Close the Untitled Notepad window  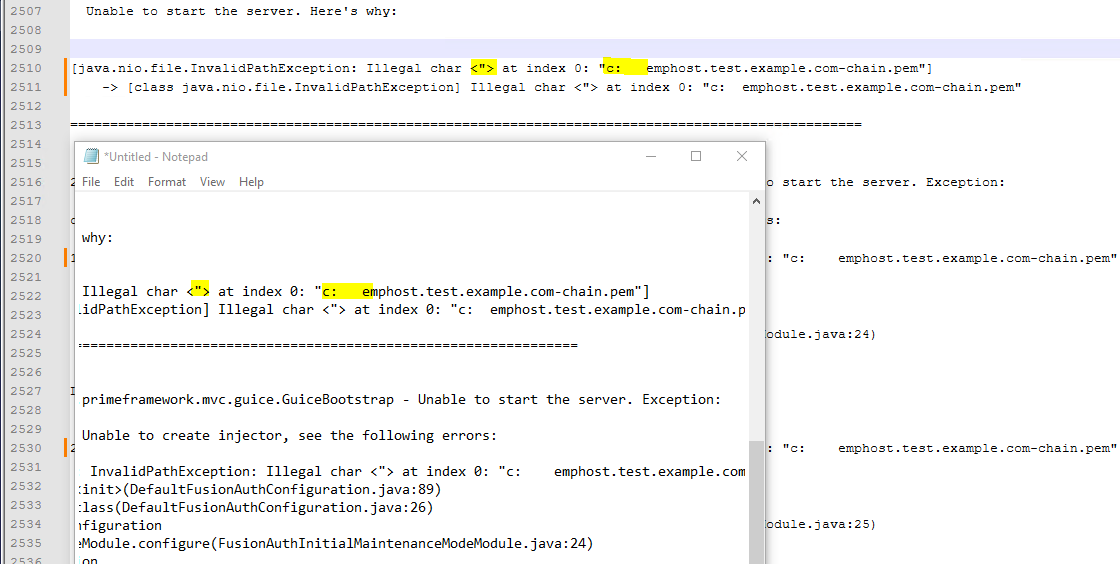[x=742, y=156]
